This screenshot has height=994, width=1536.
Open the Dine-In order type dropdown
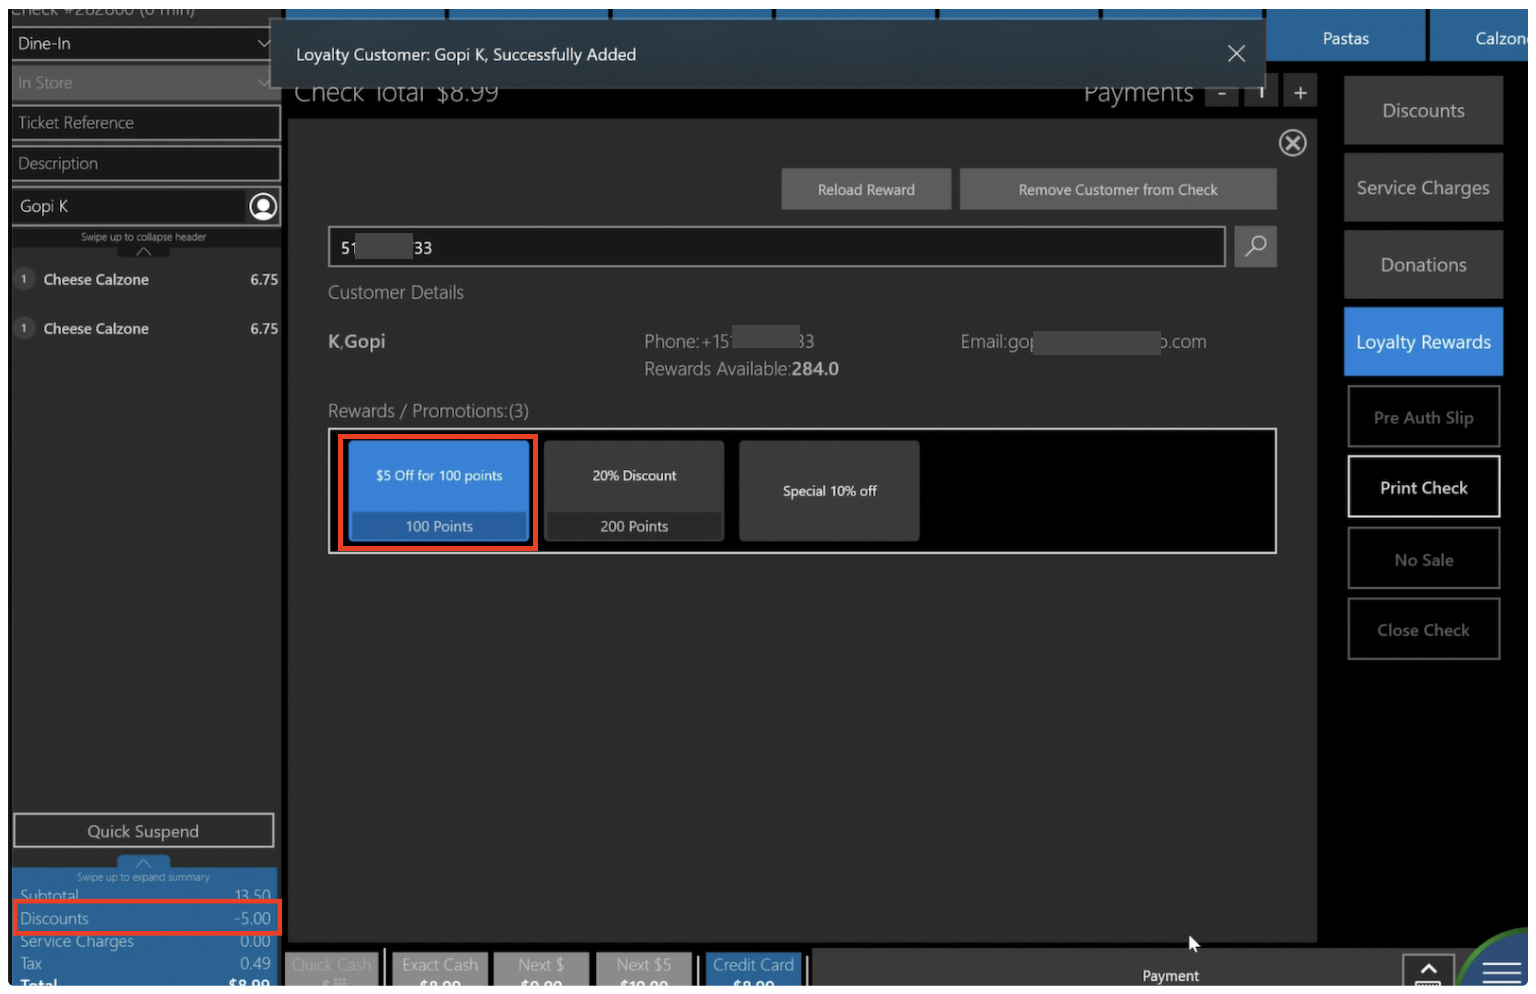point(143,44)
